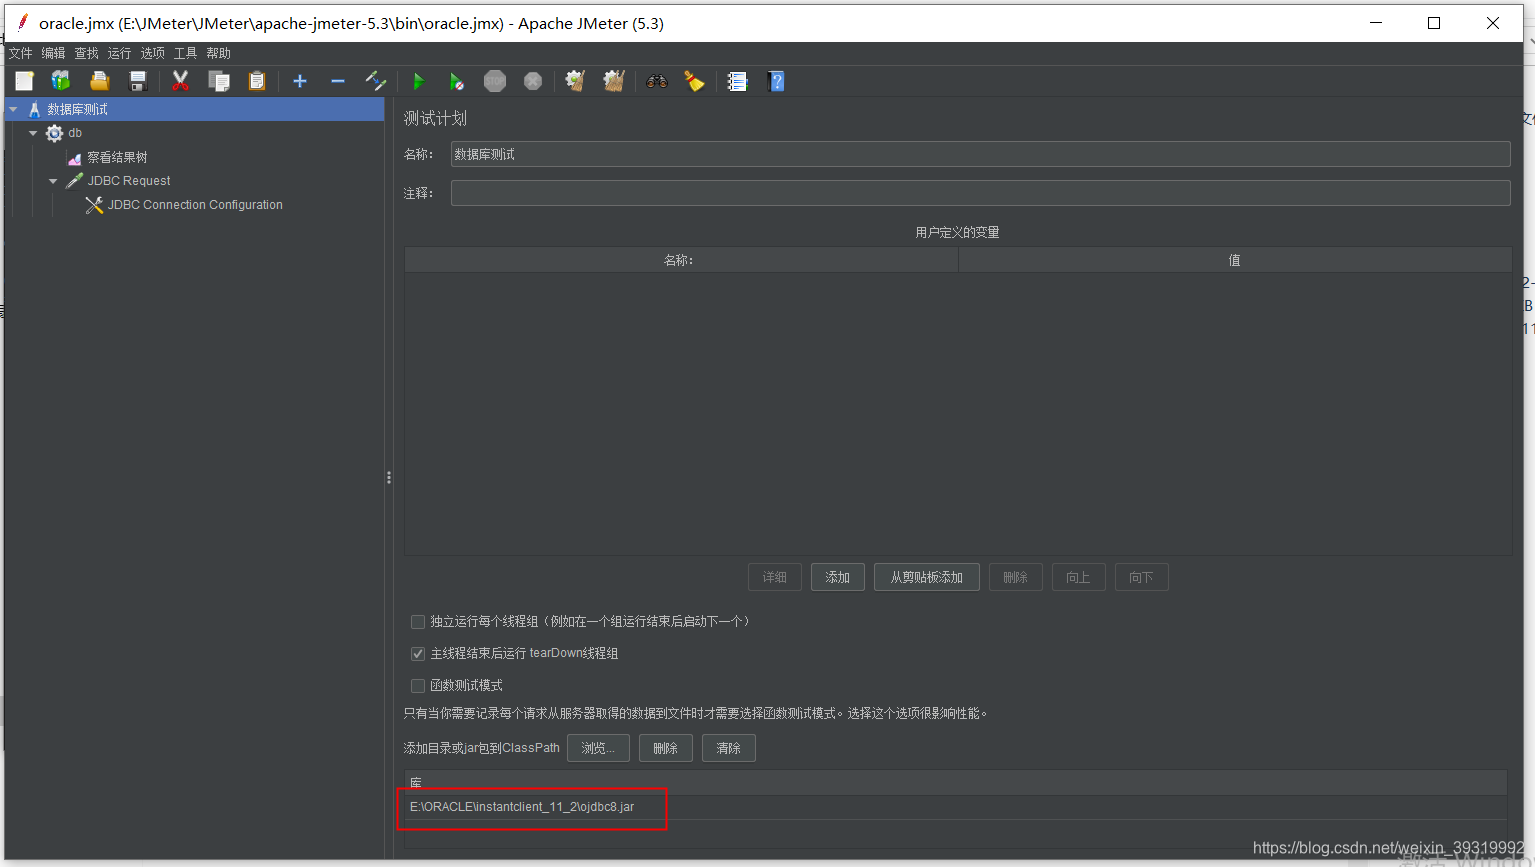Select JDBC Request label in the tree
Viewport: 1535px width, 867px height.
(129, 181)
